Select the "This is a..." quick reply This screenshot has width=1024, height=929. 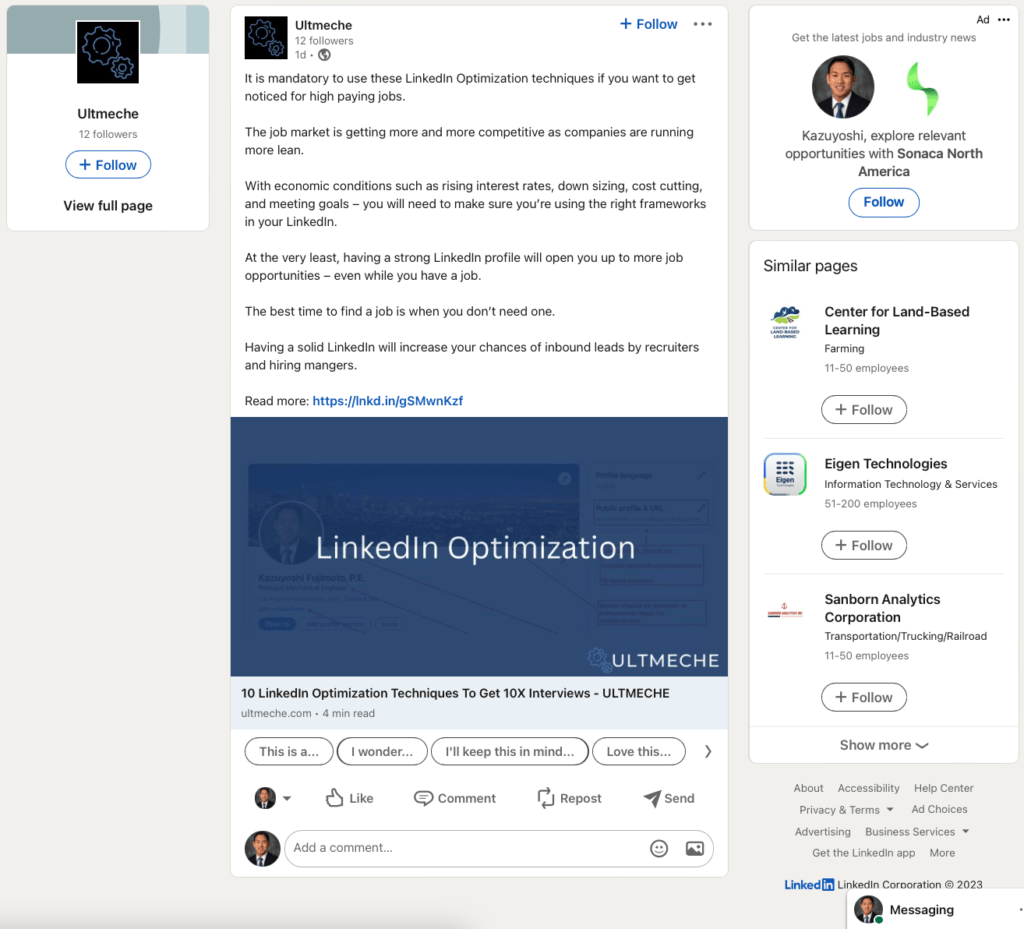[x=289, y=751]
